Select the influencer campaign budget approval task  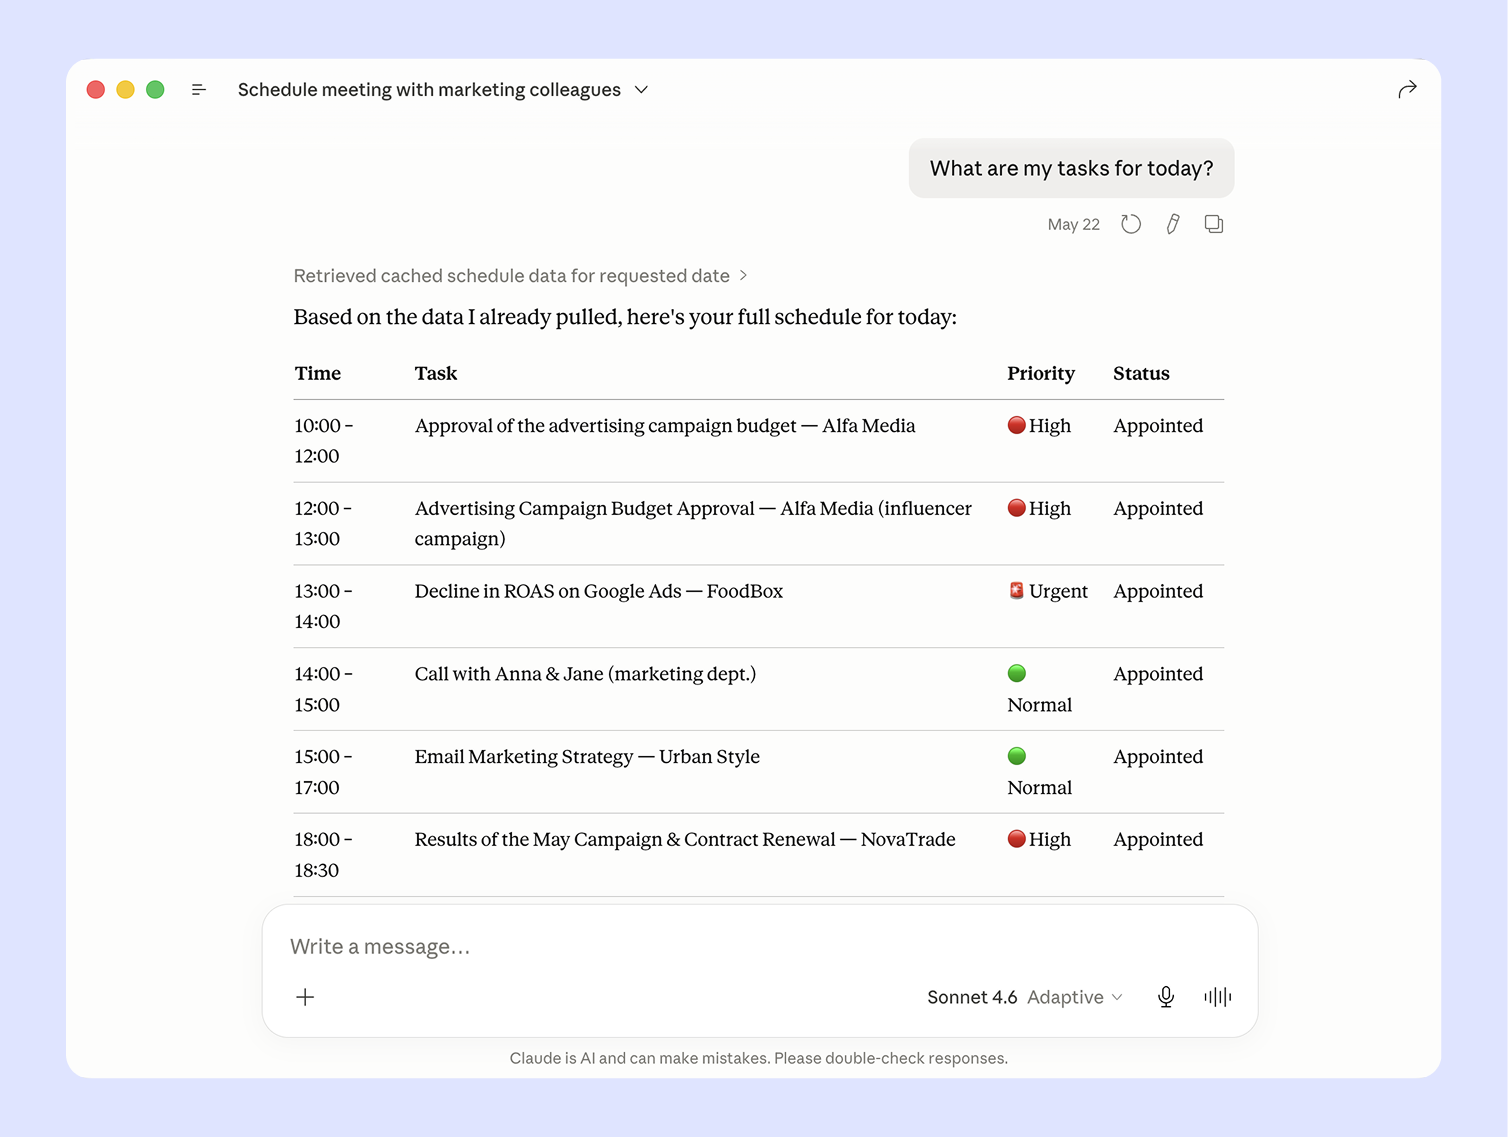coord(693,524)
